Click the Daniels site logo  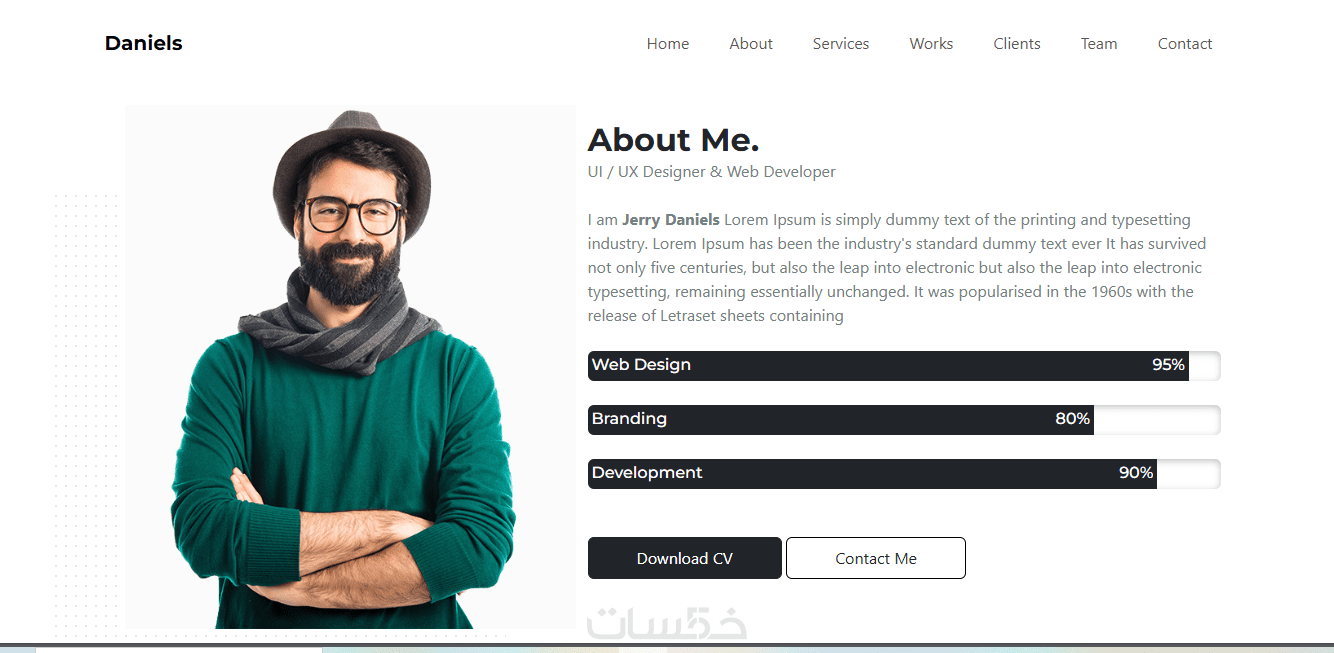click(143, 43)
